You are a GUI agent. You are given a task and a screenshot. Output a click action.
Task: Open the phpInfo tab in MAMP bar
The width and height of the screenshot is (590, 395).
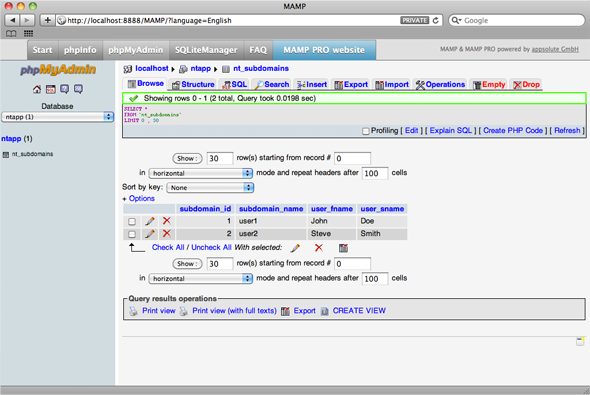coord(80,50)
